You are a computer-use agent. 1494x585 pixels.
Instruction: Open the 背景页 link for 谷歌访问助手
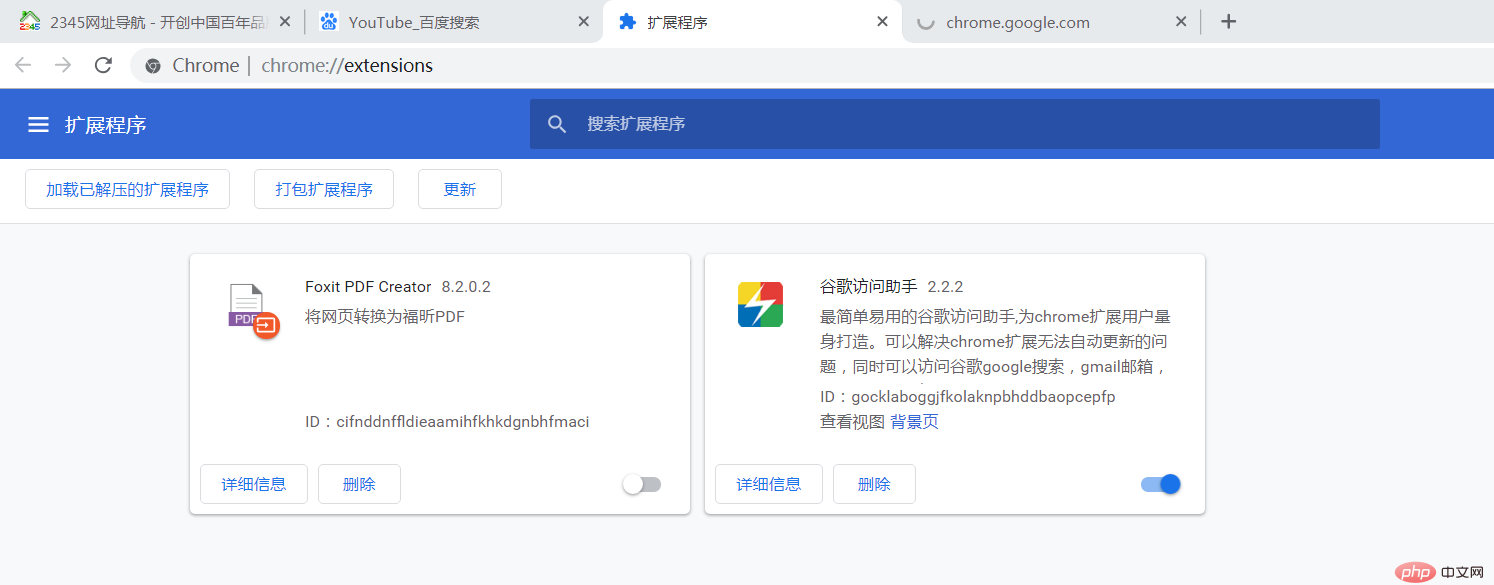pyautogui.click(x=913, y=421)
